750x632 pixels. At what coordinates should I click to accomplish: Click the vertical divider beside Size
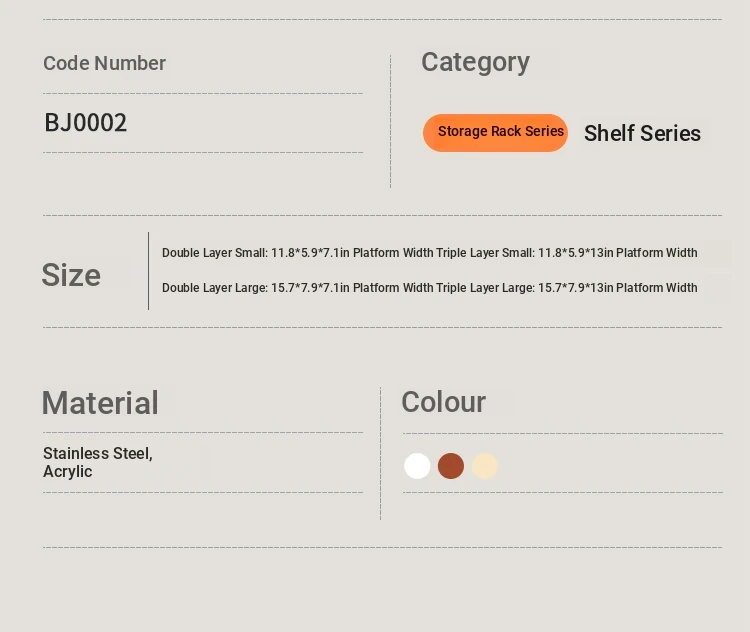[149, 271]
